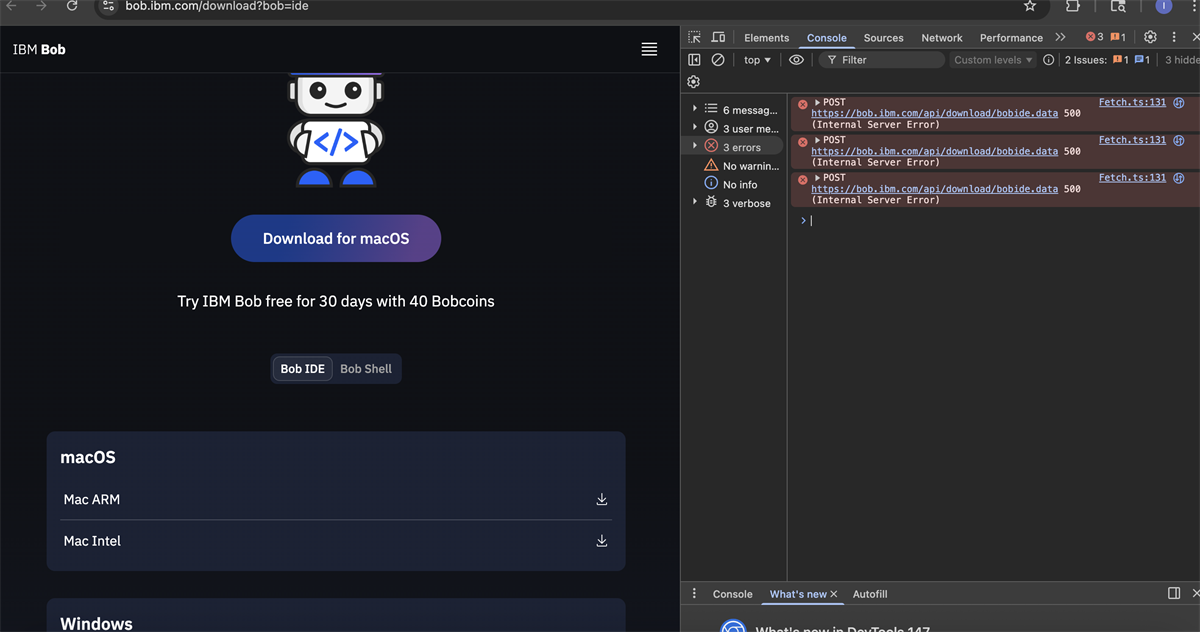
Task: Switch to the Sources tab
Action: point(883,38)
